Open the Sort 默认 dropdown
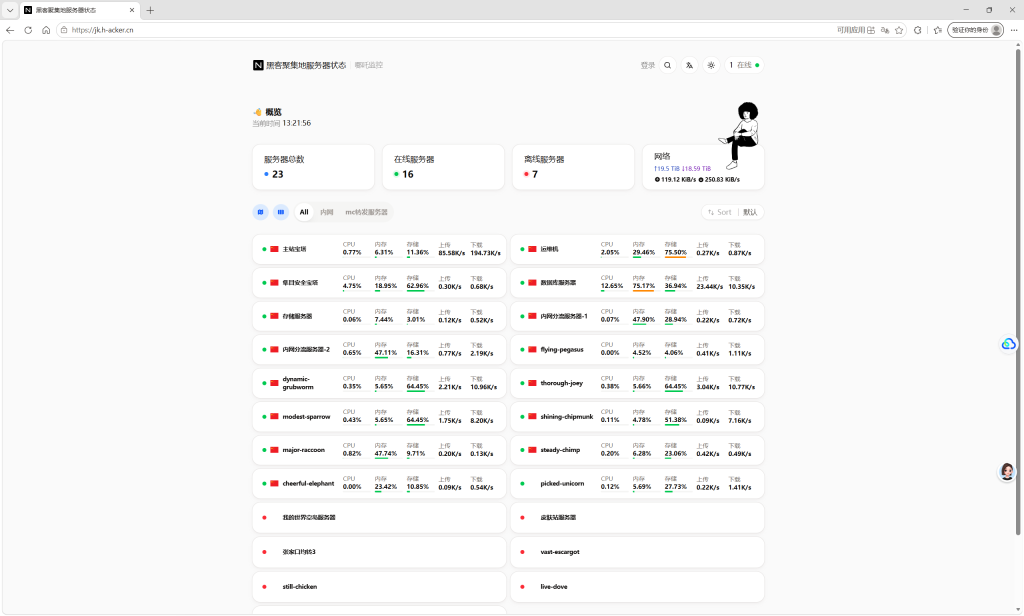The height and width of the screenshot is (616, 1024). coord(733,212)
